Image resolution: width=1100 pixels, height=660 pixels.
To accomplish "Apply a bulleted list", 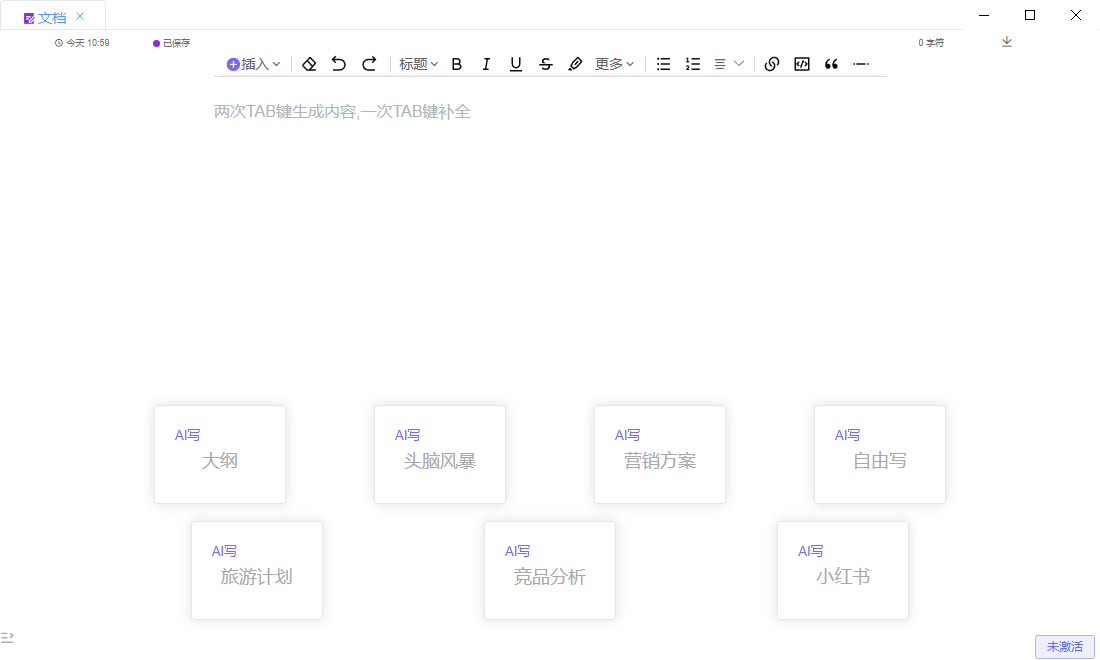I will coord(663,63).
